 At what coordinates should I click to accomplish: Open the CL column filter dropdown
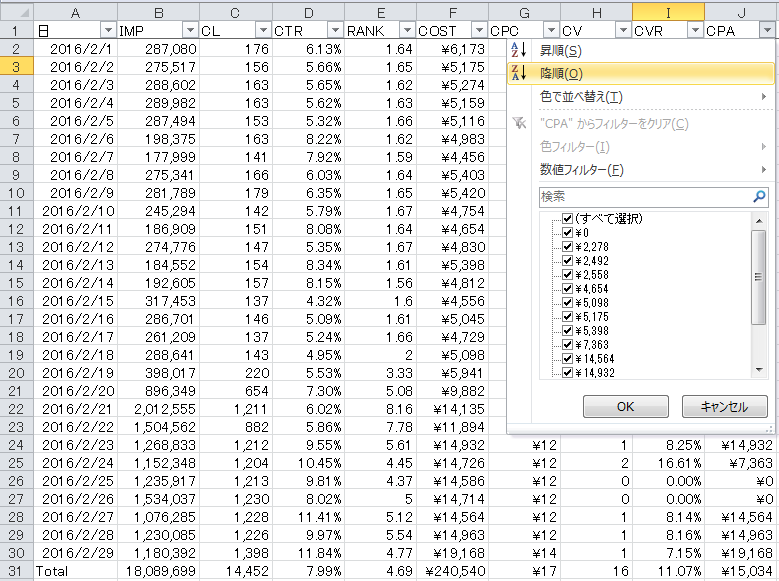[x=263, y=31]
